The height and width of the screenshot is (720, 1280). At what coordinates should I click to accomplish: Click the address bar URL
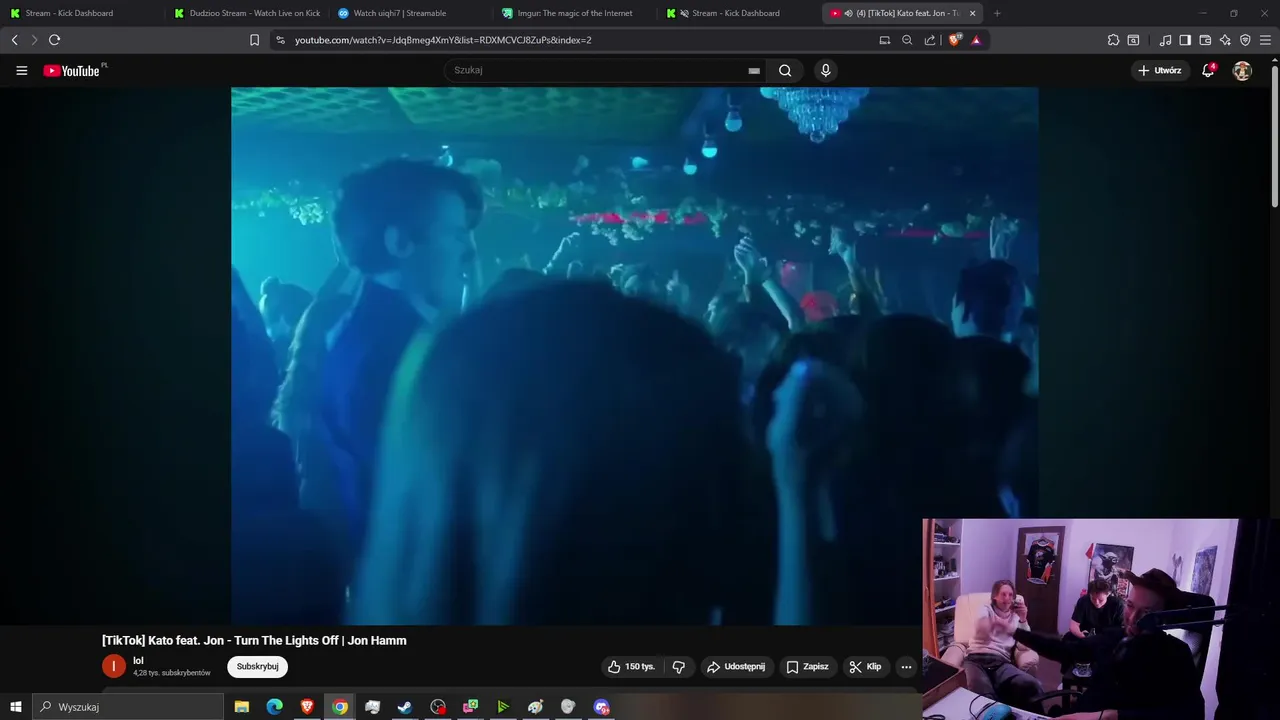443,40
